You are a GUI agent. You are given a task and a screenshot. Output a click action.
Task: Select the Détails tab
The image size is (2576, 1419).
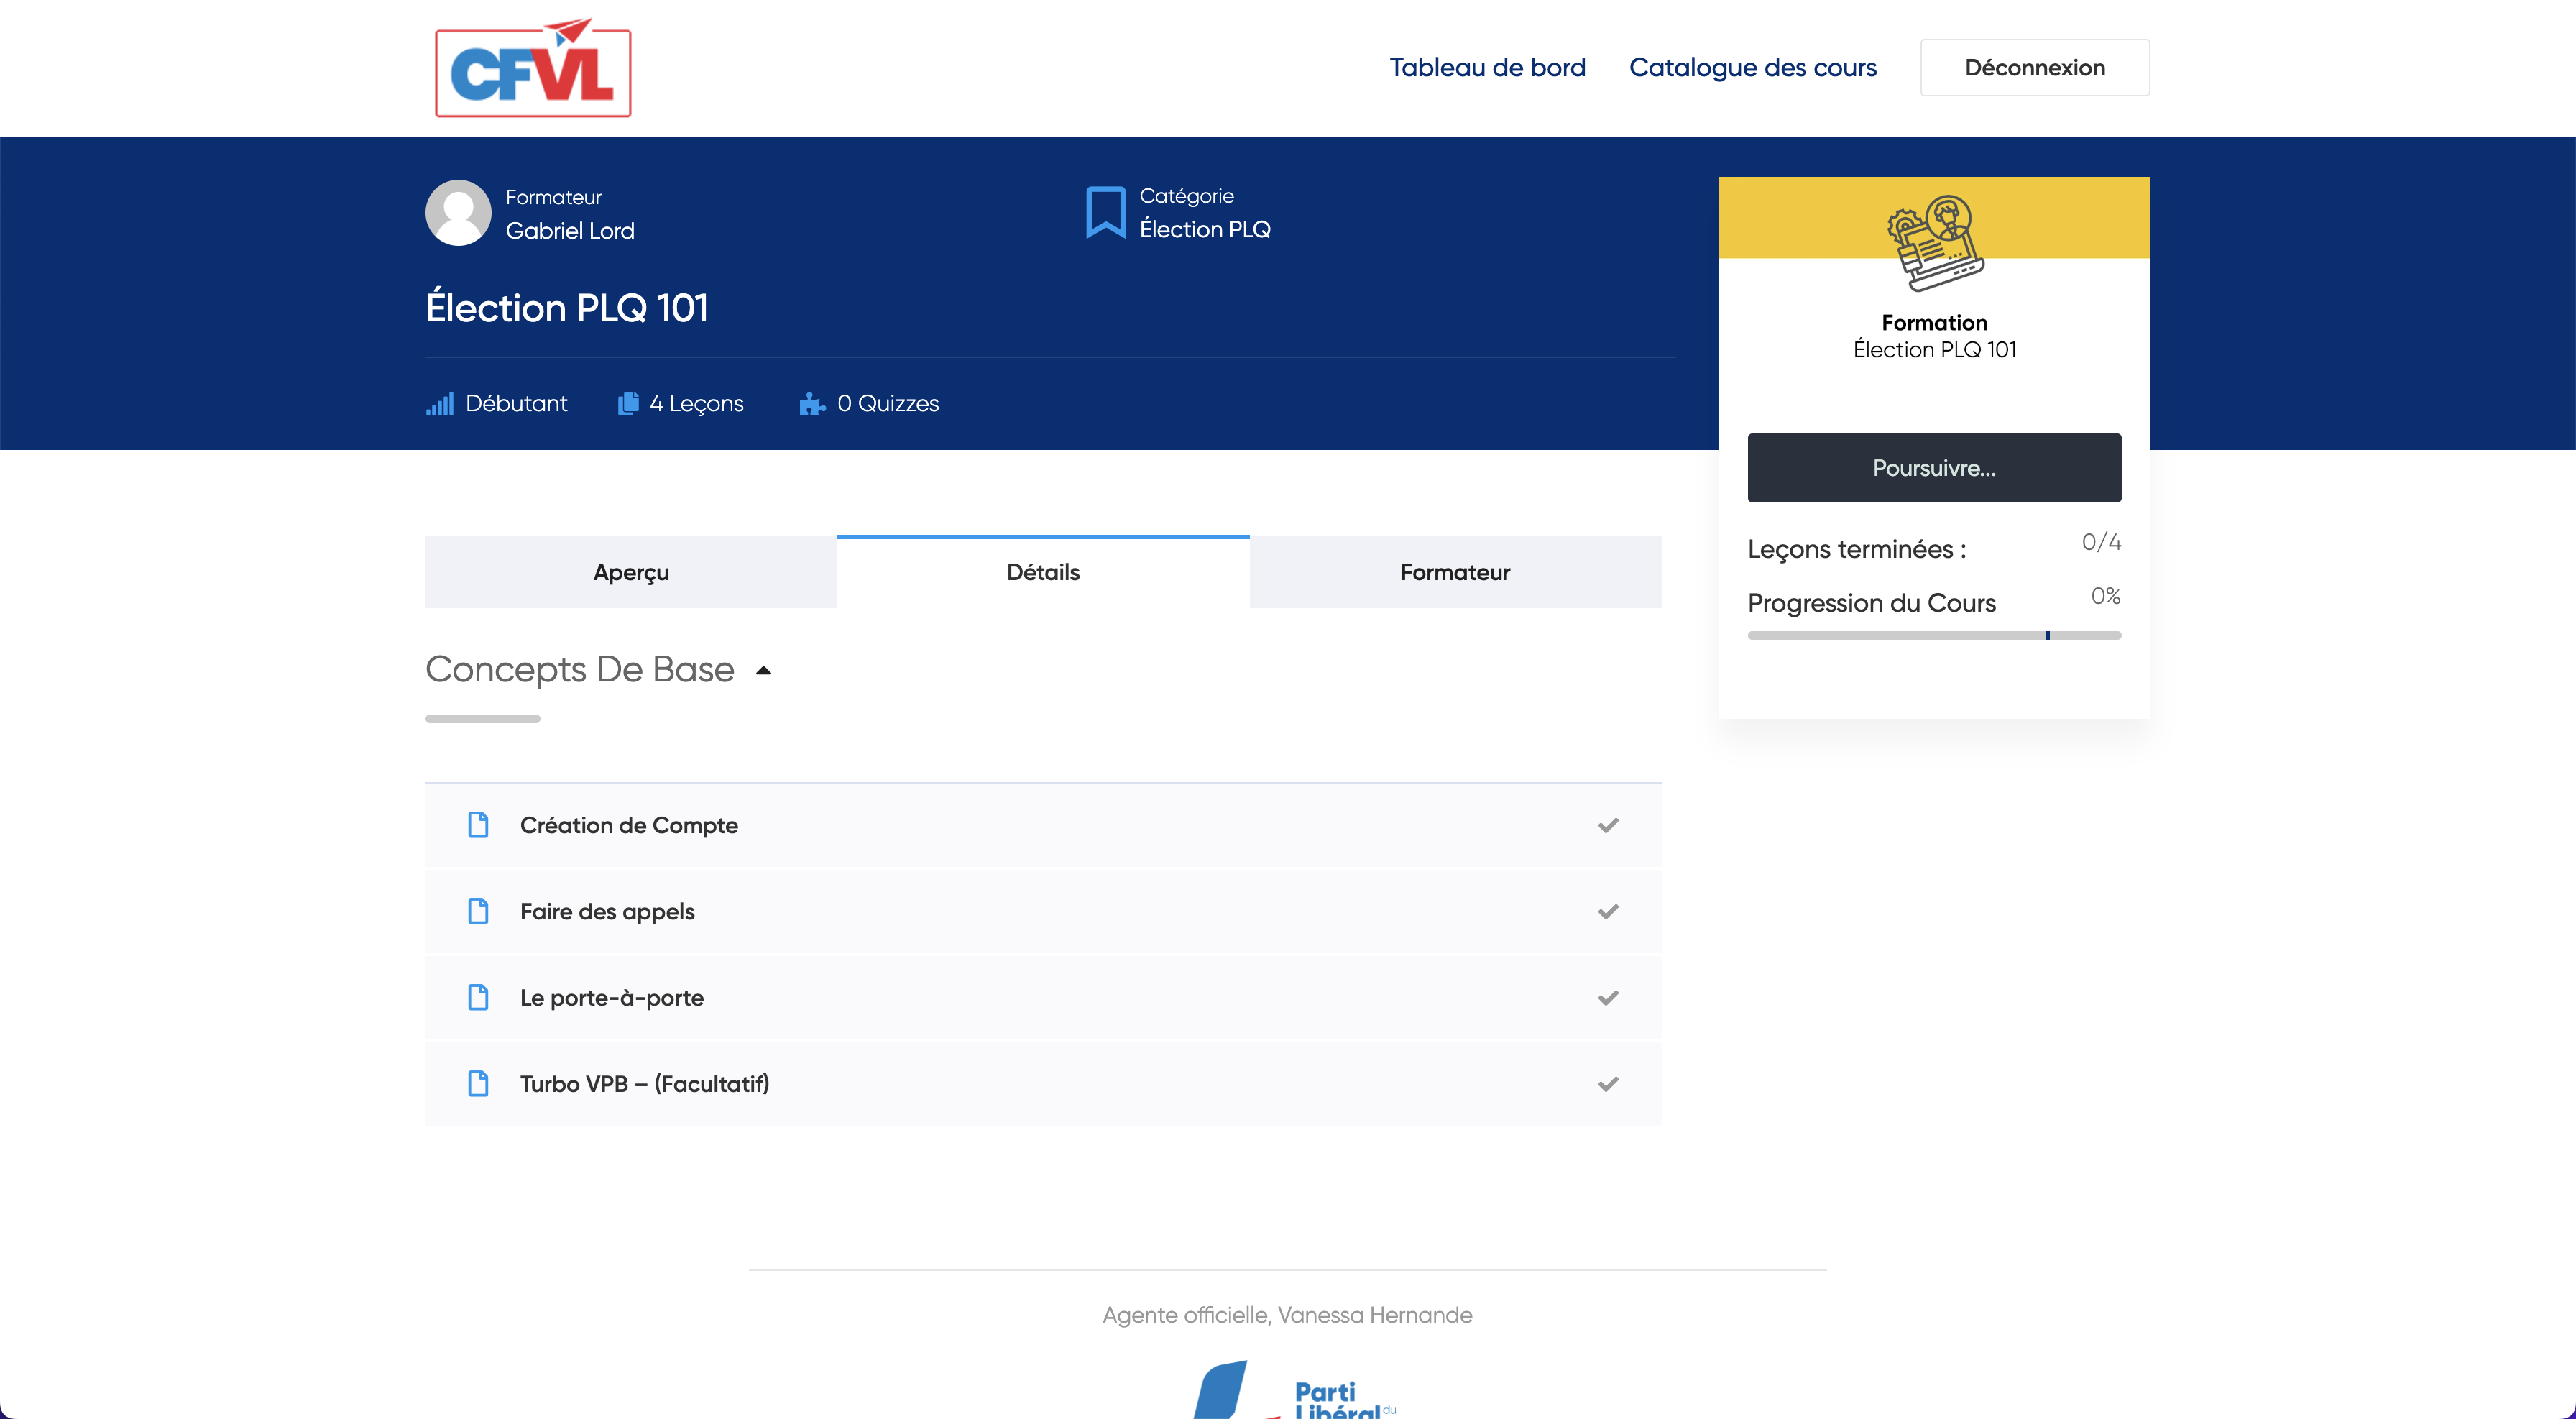click(x=1043, y=572)
